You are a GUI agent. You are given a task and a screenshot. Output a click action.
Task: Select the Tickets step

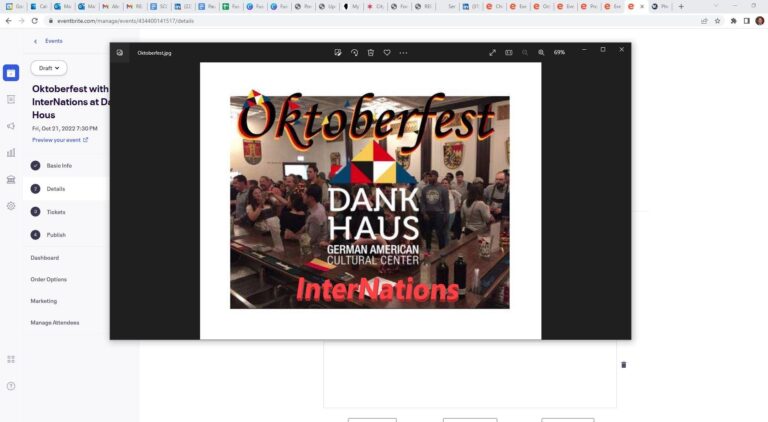(56, 212)
